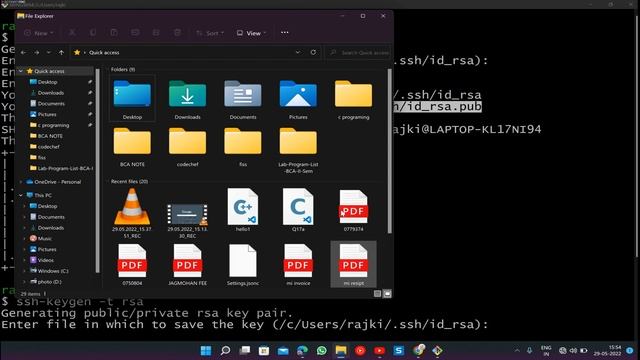Open Microsoft Edge from the taskbar
This screenshot has height=360, width=640.
[x=302, y=350]
